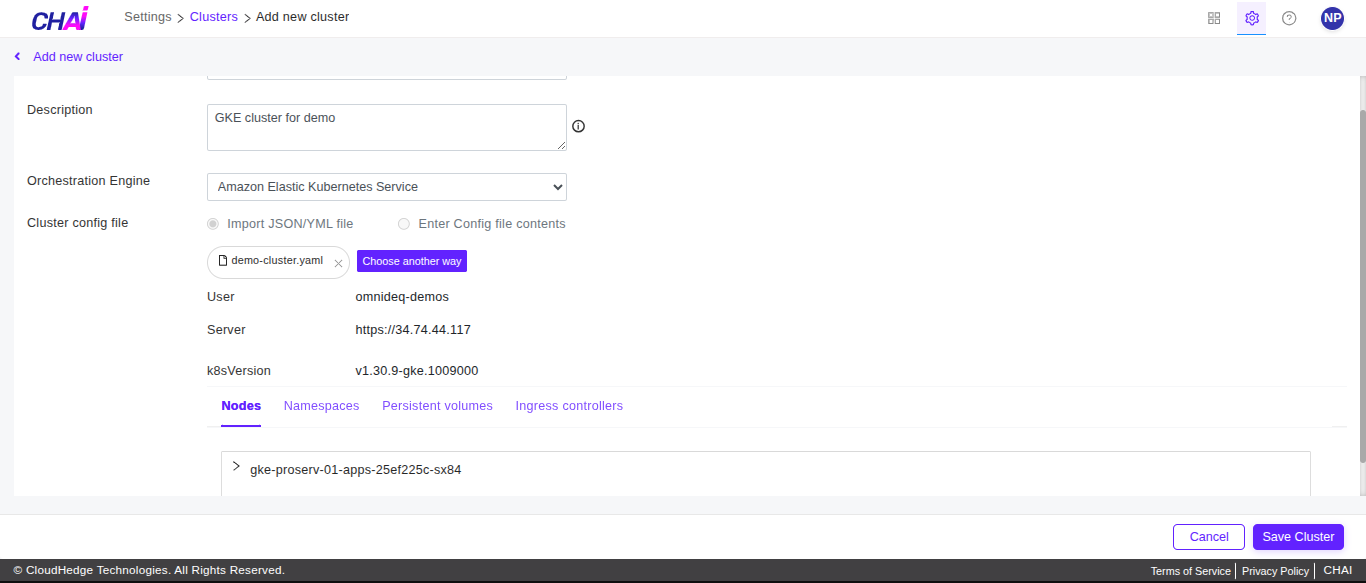Switch to the Persistent volumes tab

coord(437,406)
